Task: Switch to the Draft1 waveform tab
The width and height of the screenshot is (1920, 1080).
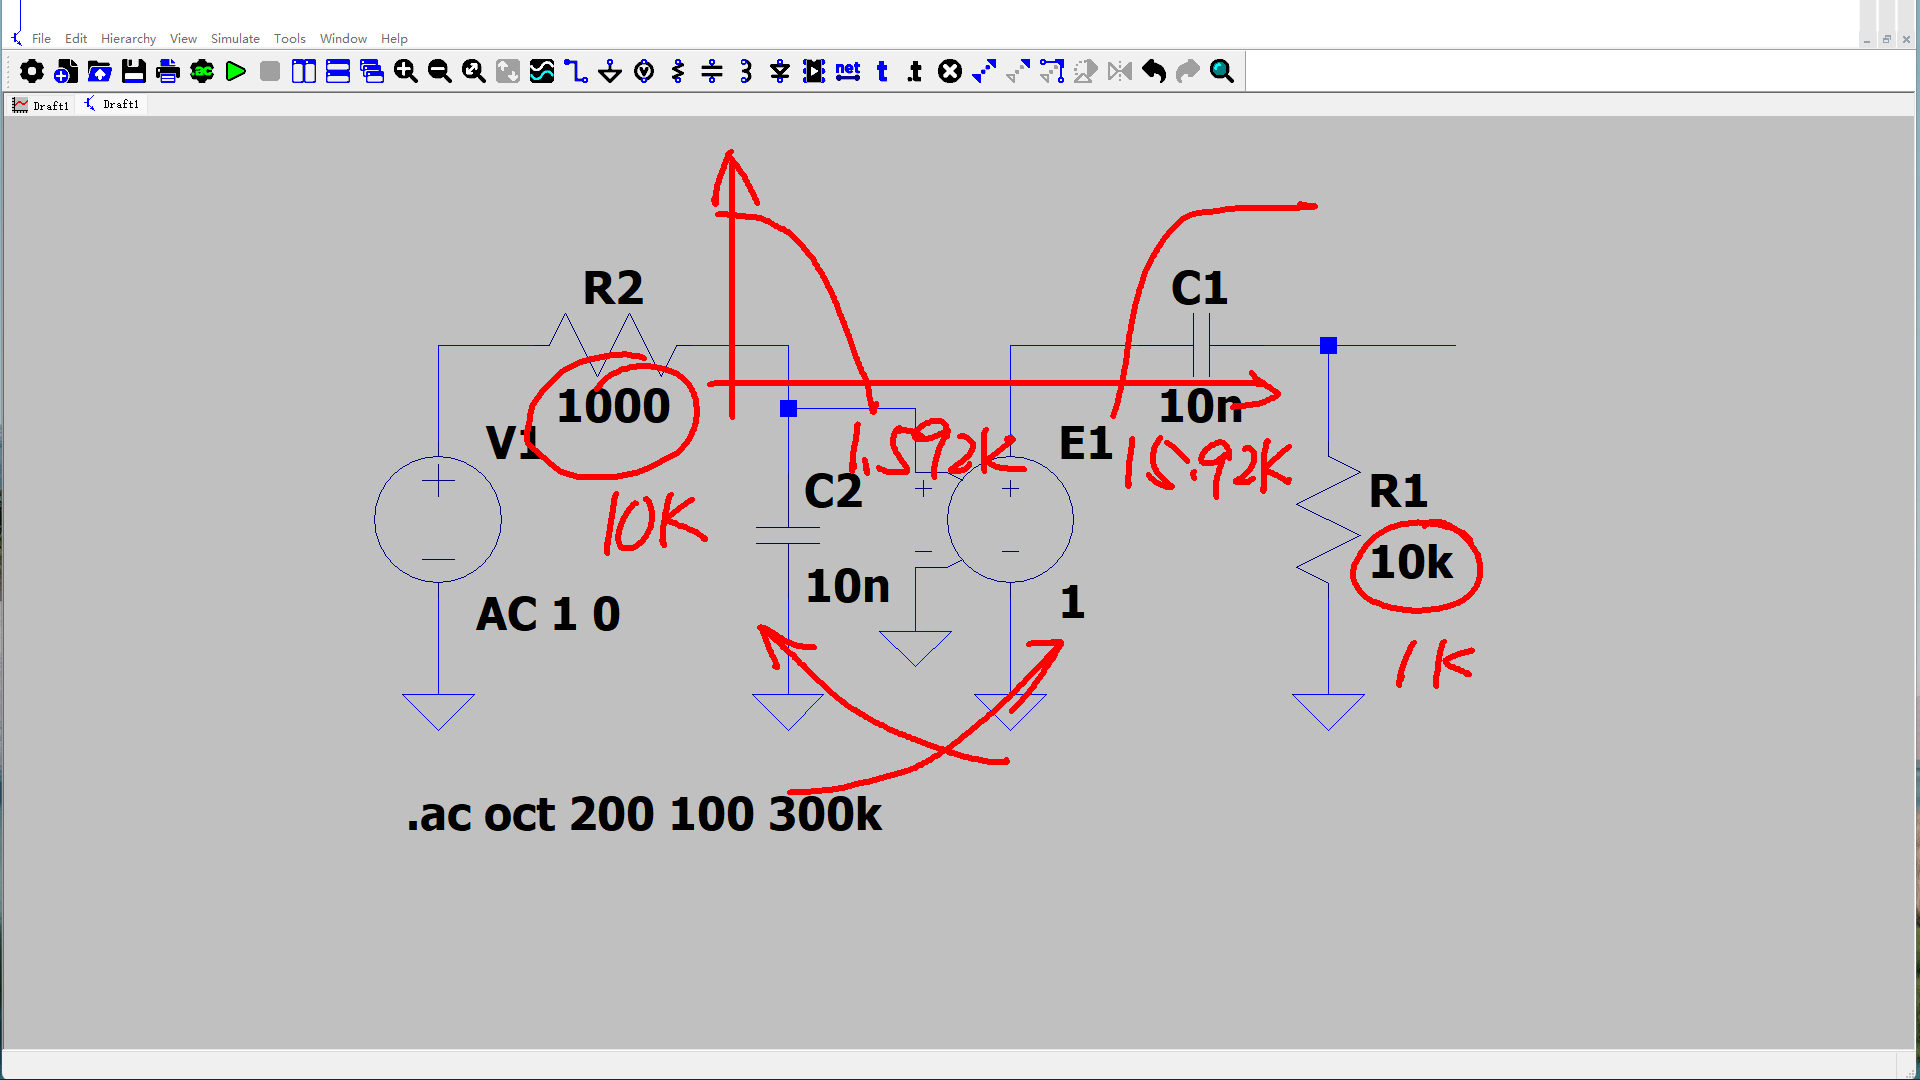Action: (x=40, y=105)
